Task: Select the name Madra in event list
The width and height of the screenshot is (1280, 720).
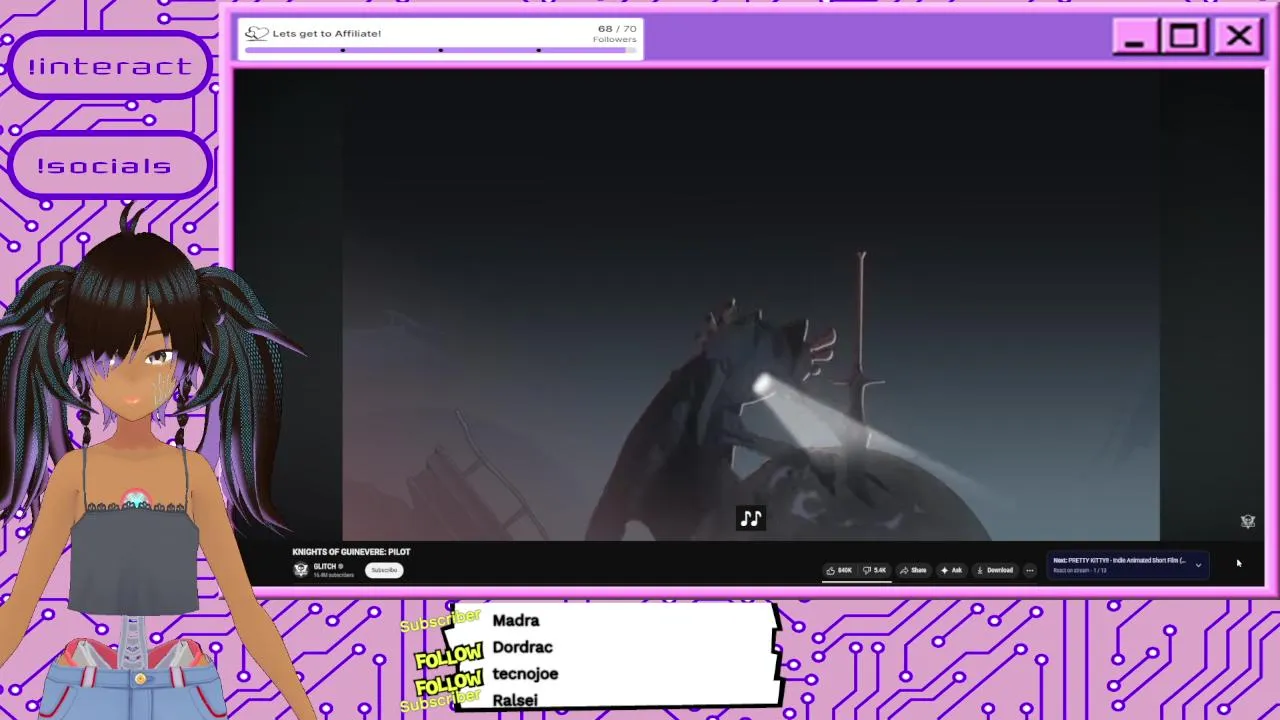Action: point(516,620)
